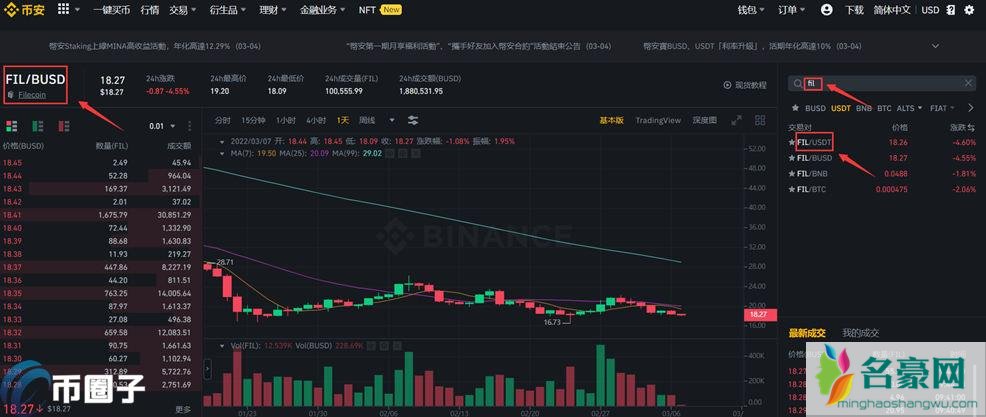This screenshot has width=986, height=417.
Task: Switch to 深度图 depth chart
Action: 704,120
